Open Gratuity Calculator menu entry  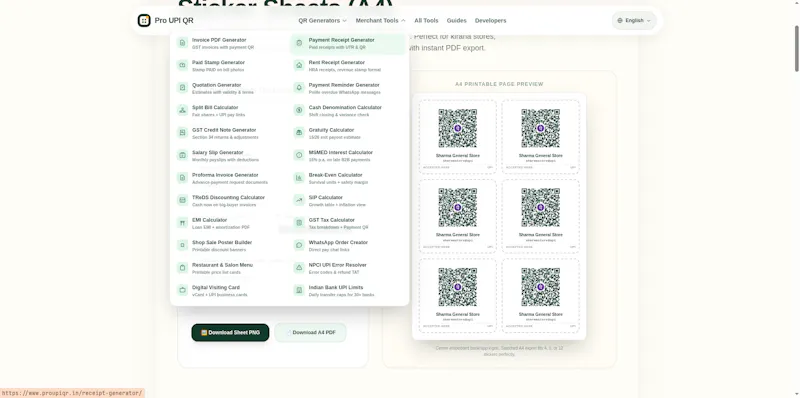(x=348, y=133)
